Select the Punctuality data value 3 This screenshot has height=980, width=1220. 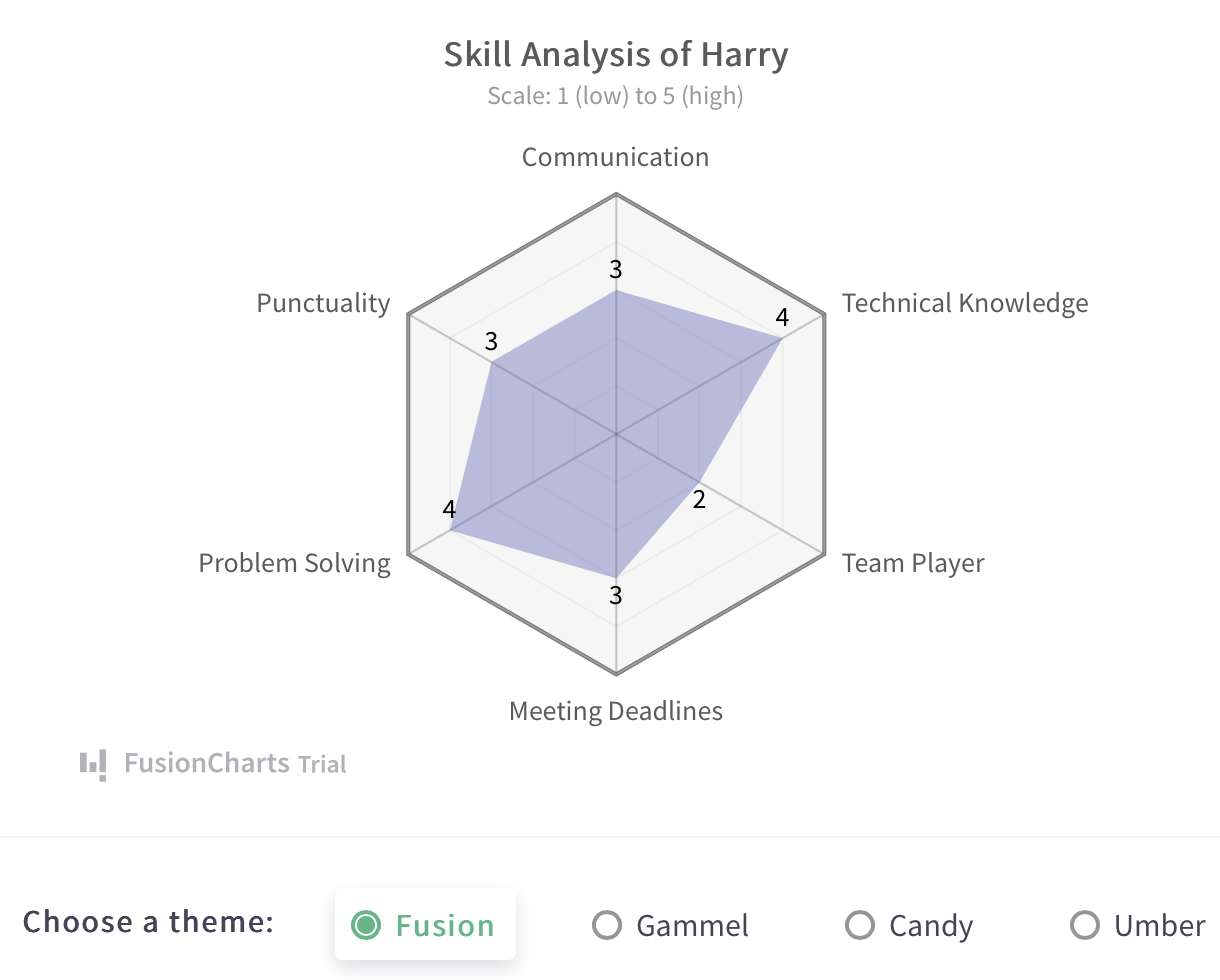point(491,341)
